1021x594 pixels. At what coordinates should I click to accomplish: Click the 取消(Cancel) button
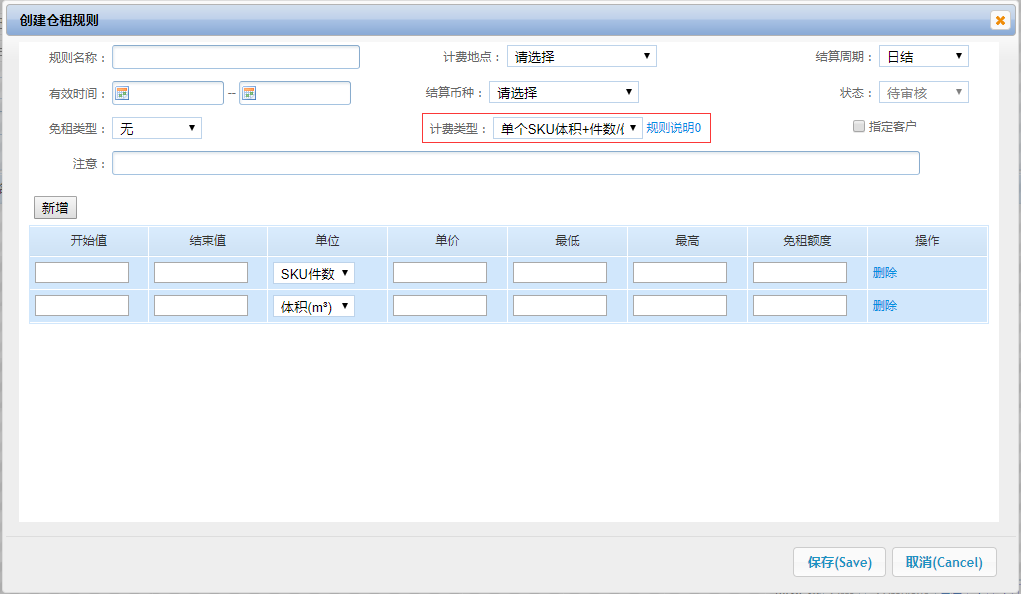pos(944,562)
